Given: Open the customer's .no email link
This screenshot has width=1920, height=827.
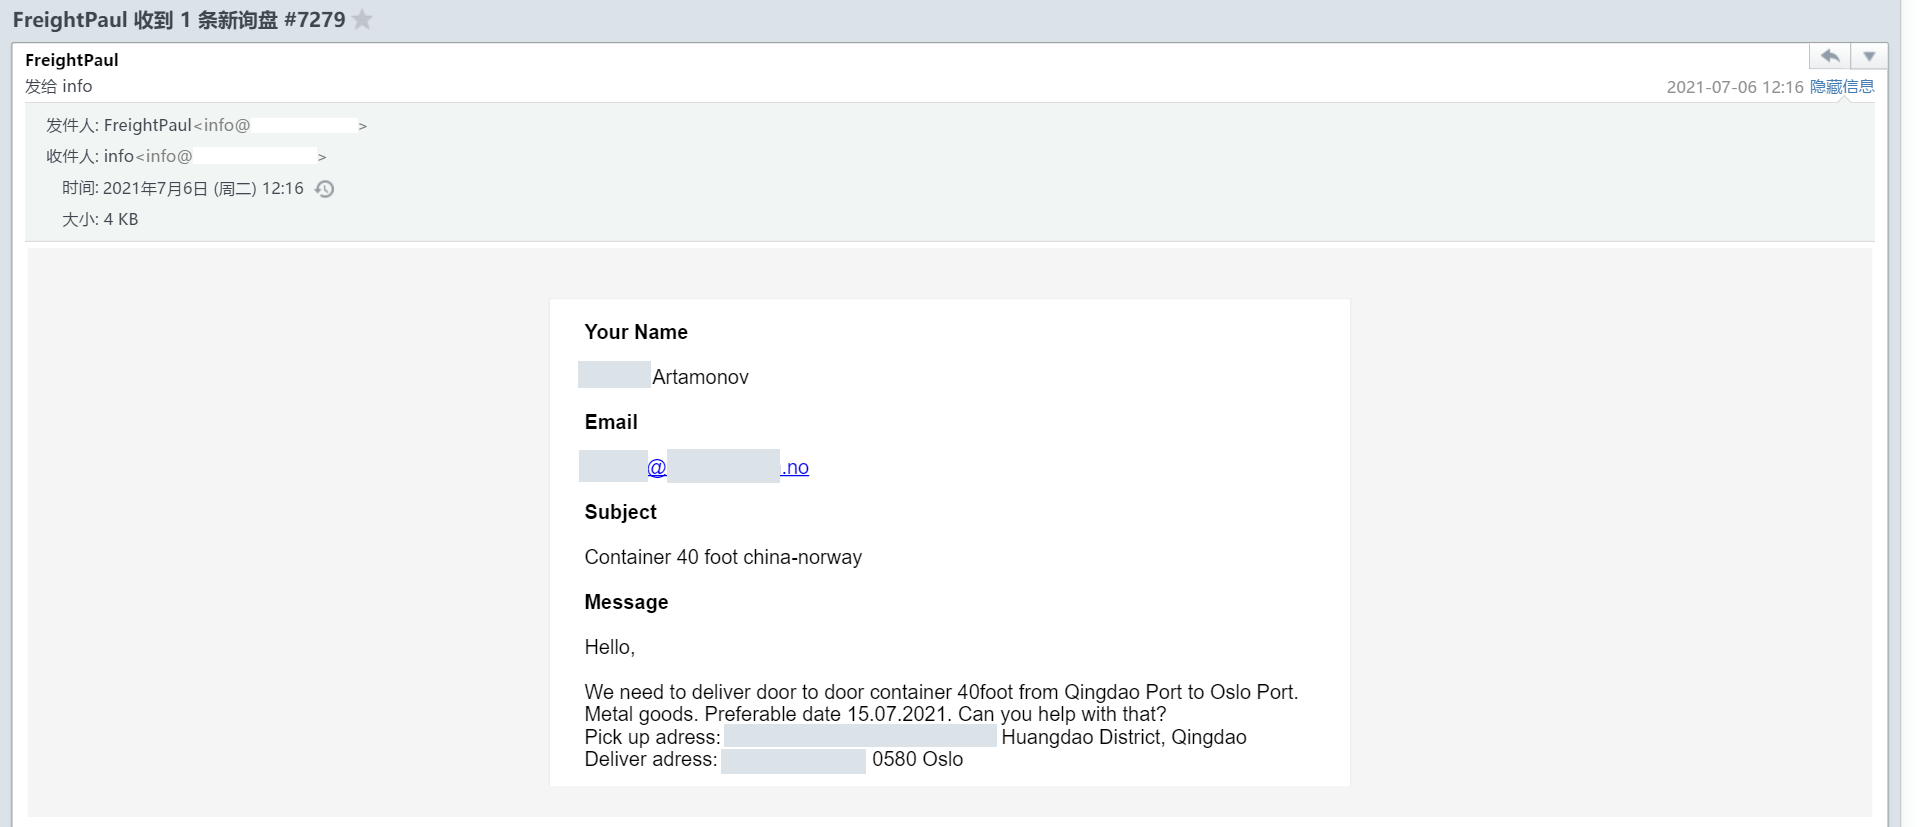Looking at the screenshot, I should tap(794, 467).
